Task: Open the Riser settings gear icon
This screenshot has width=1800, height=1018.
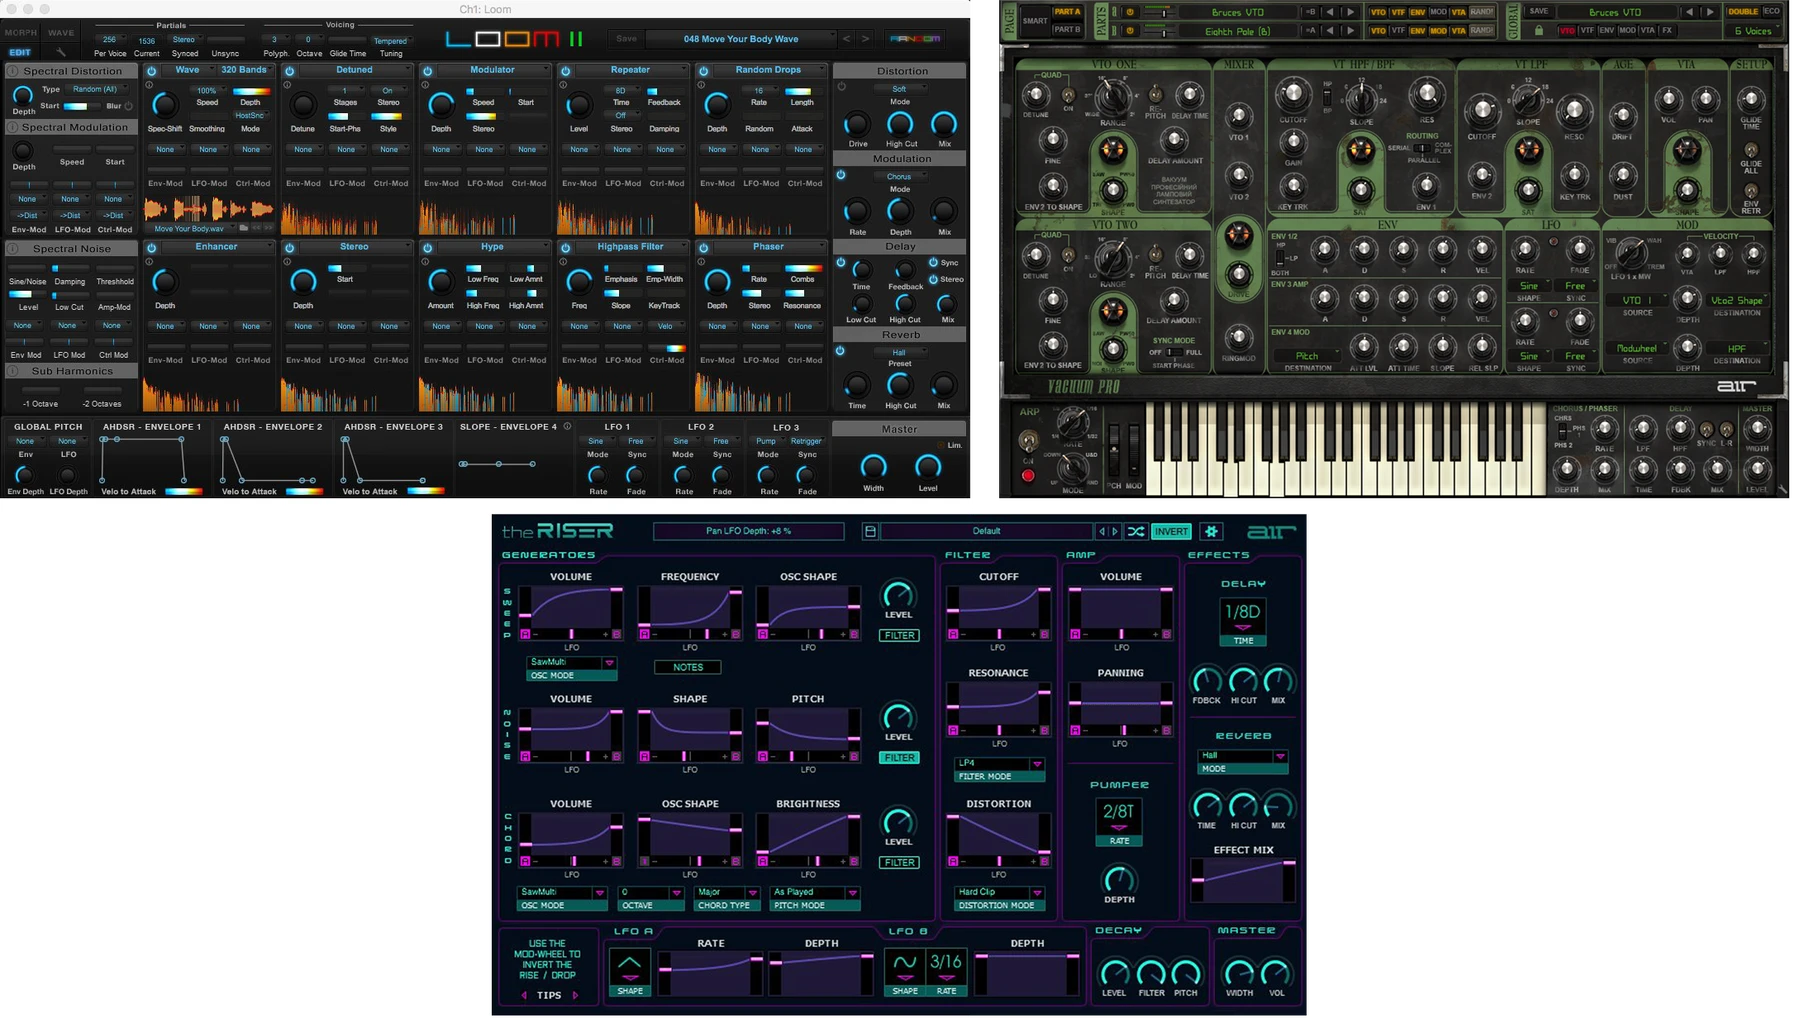Action: pos(1211,532)
